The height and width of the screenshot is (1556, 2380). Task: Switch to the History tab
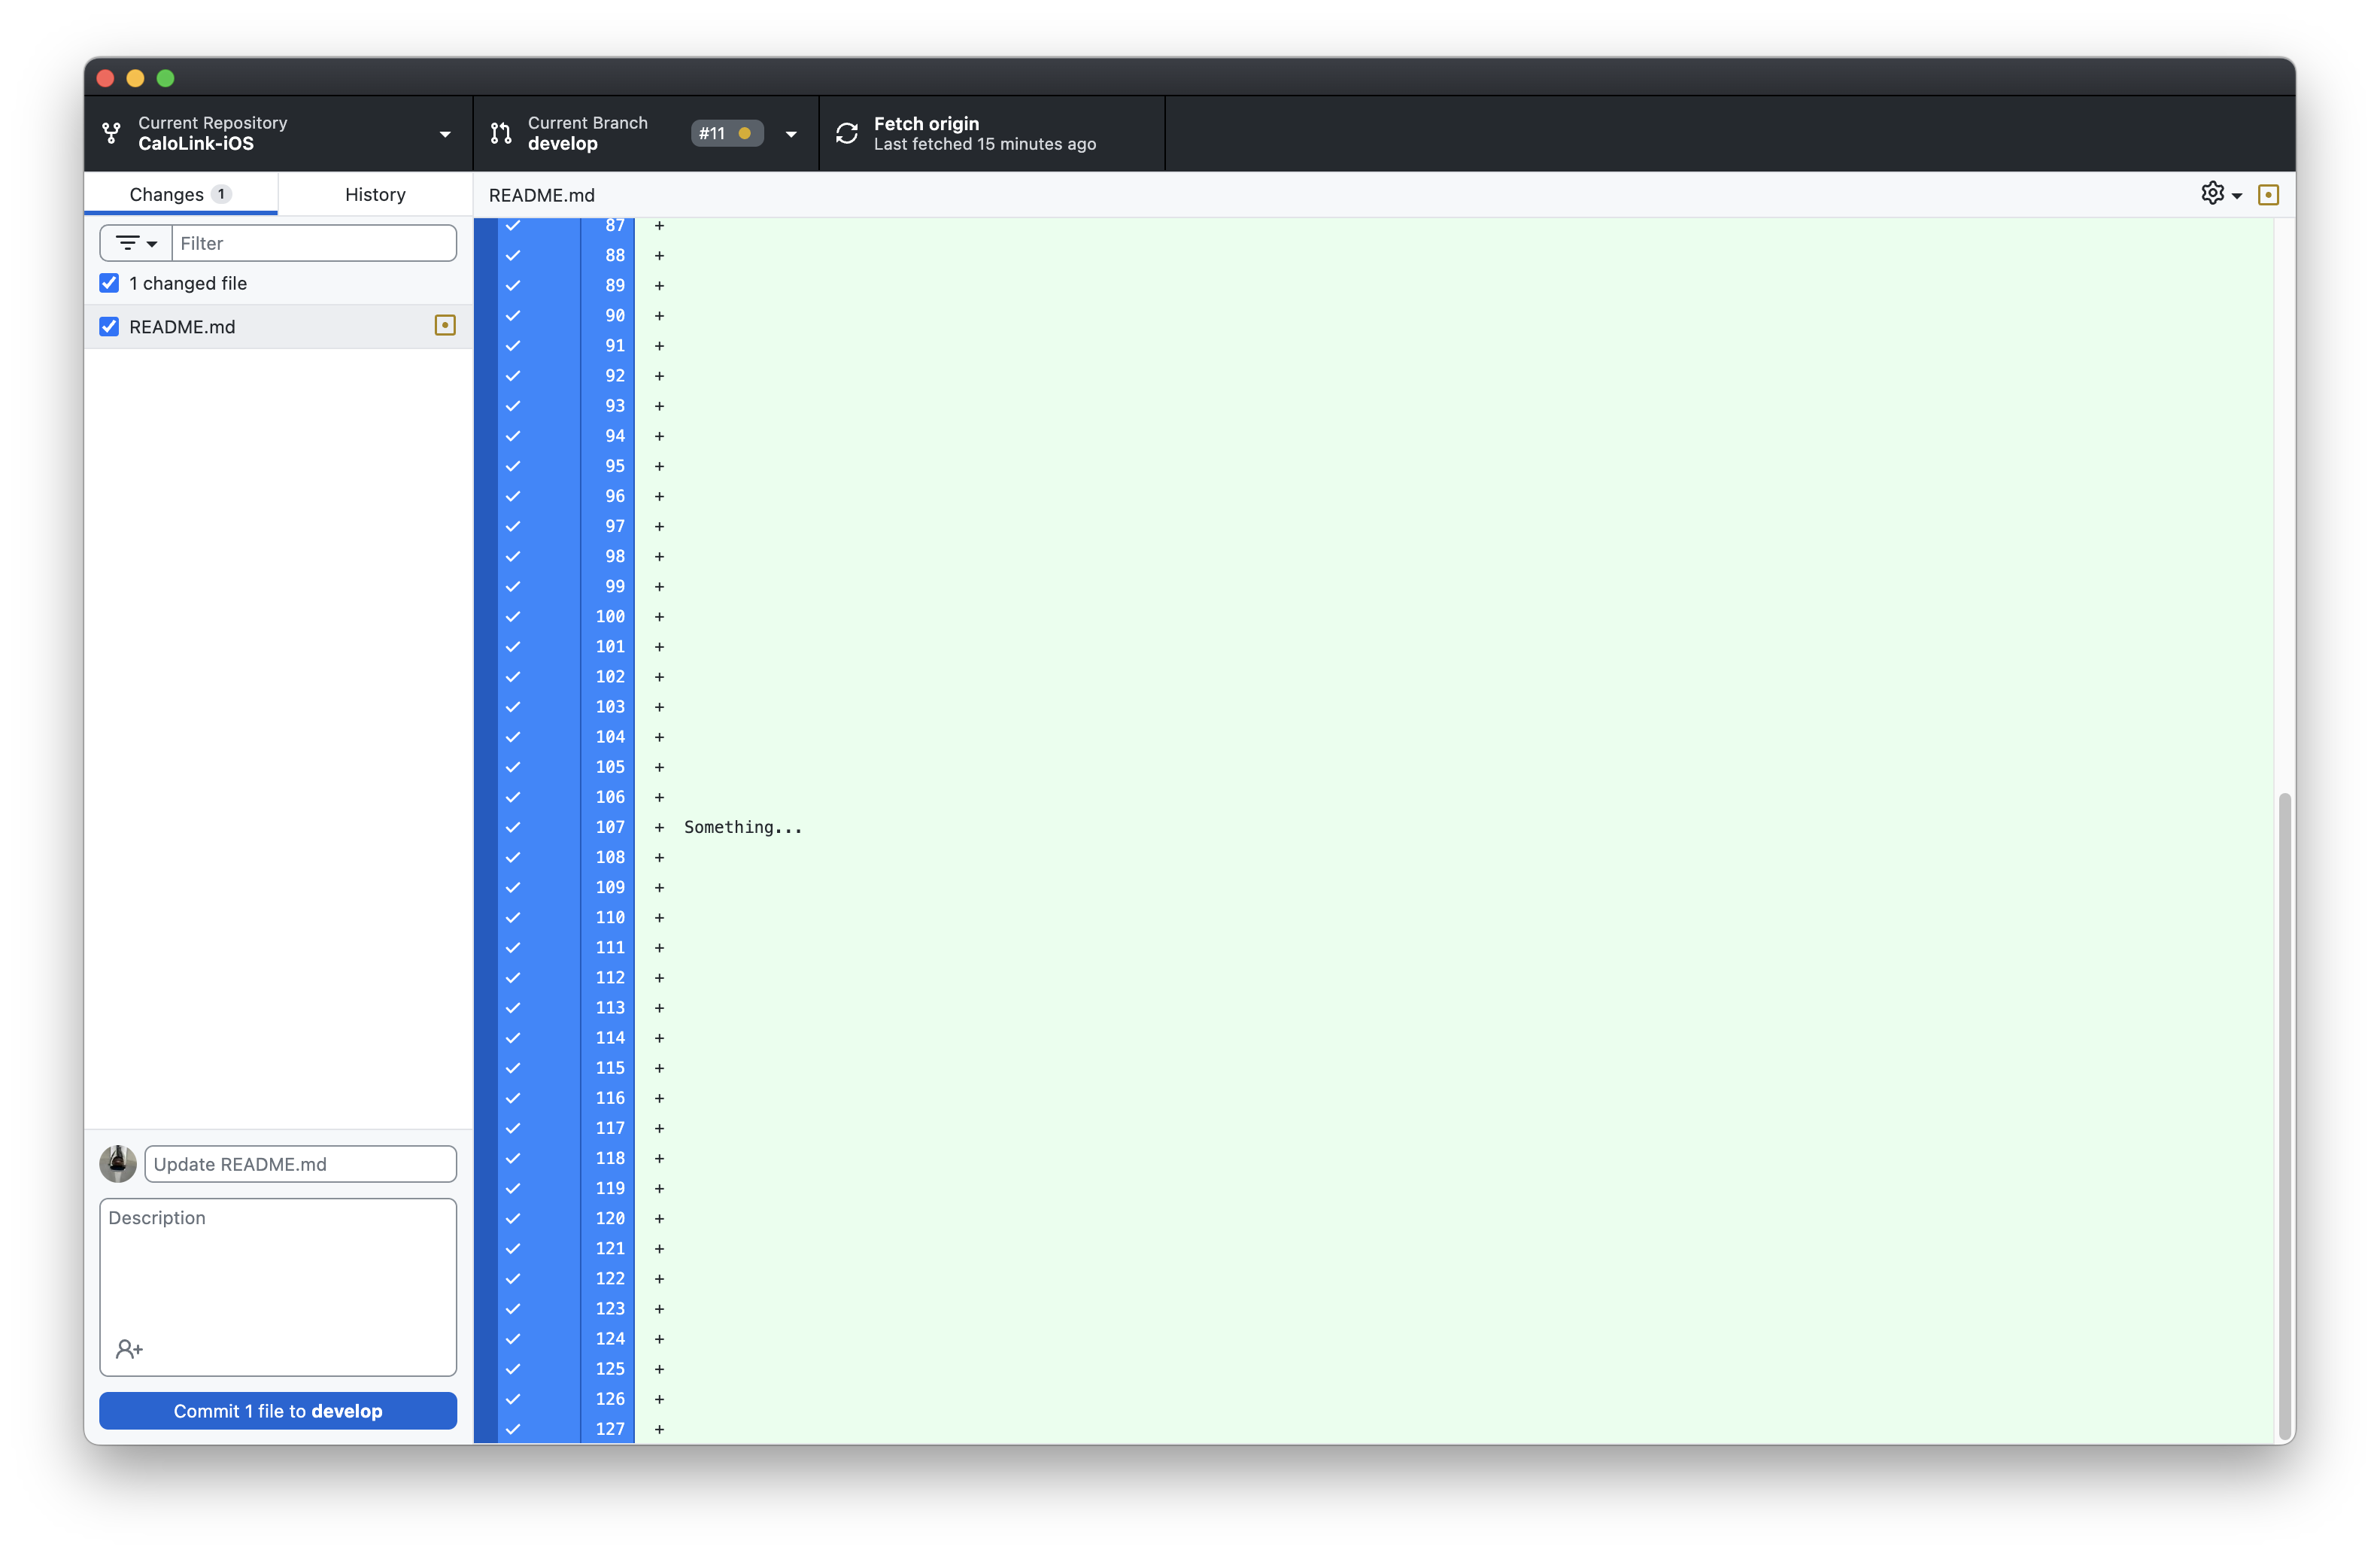(375, 194)
